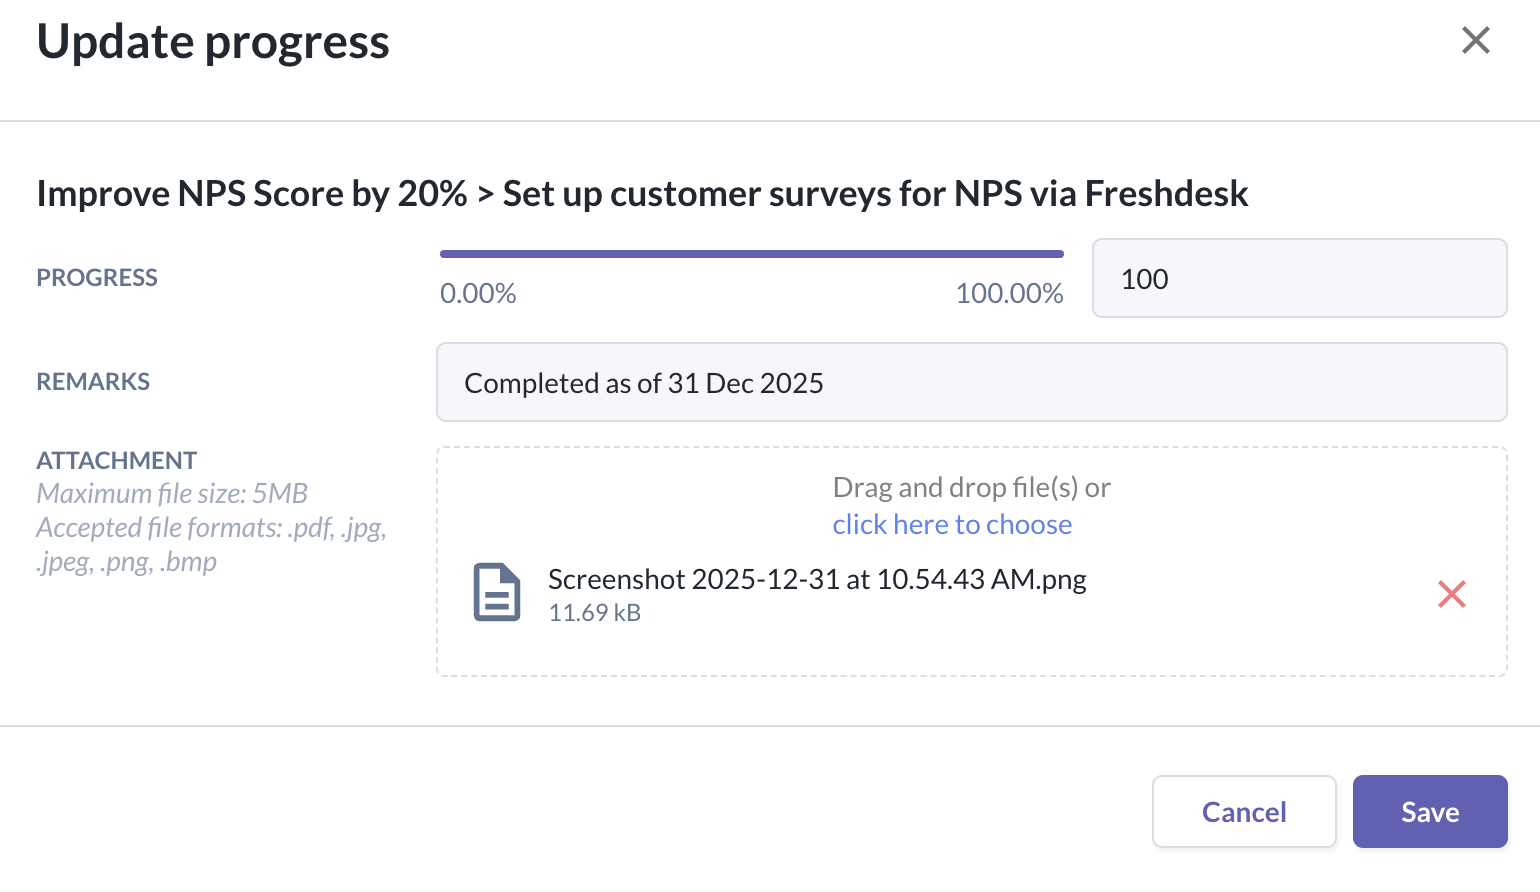The height and width of the screenshot is (892, 1540).
Task: Click the 'Update progress' dialog title
Action: 213,42
